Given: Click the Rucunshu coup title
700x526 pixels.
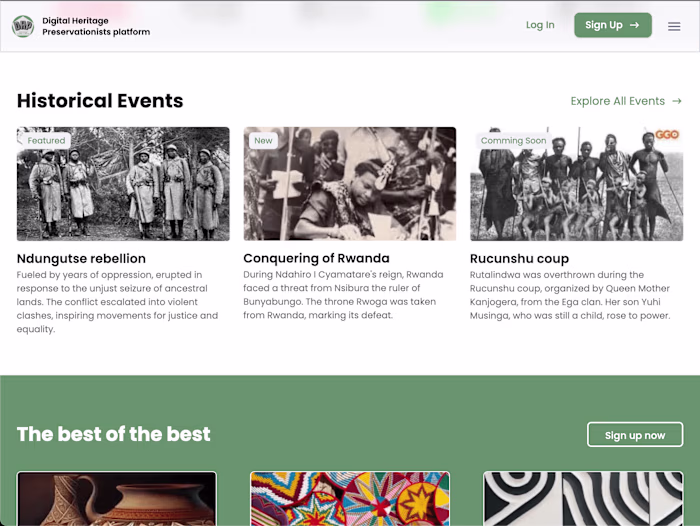Looking at the screenshot, I should [x=519, y=258].
